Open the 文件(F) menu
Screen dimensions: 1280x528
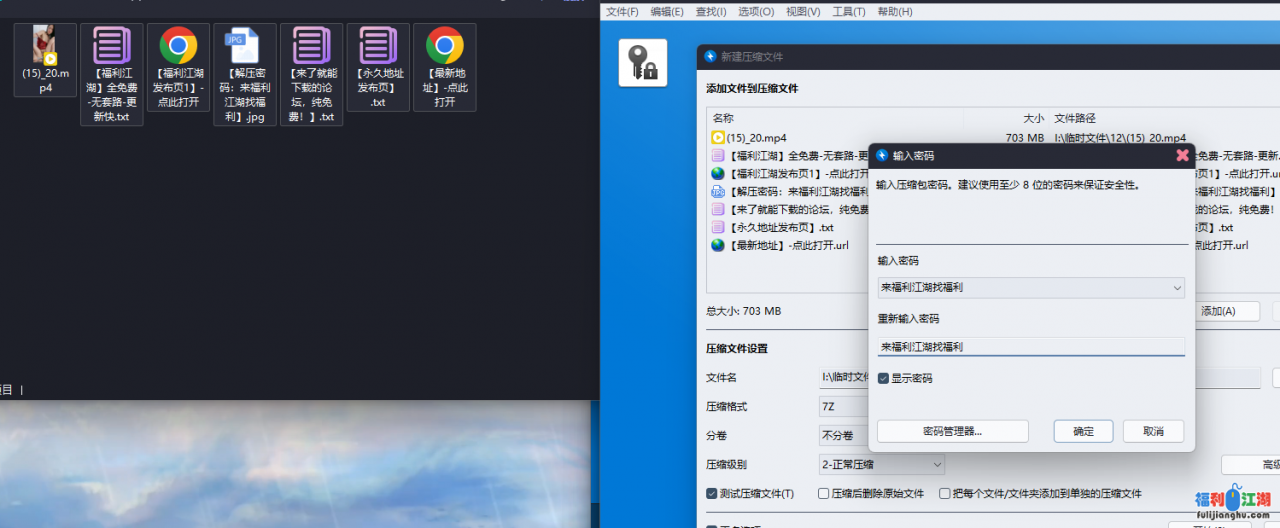[622, 12]
